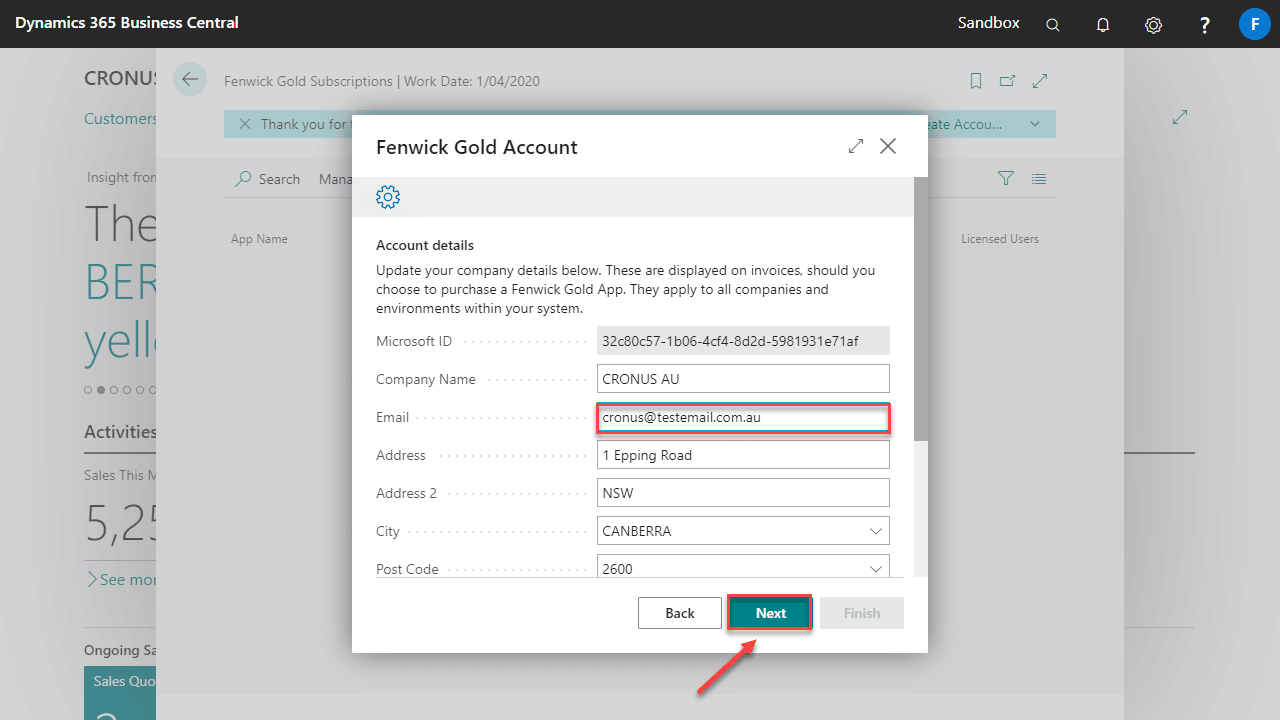Close the Fenwick Gold Account dialog
This screenshot has width=1280, height=720.
(888, 146)
